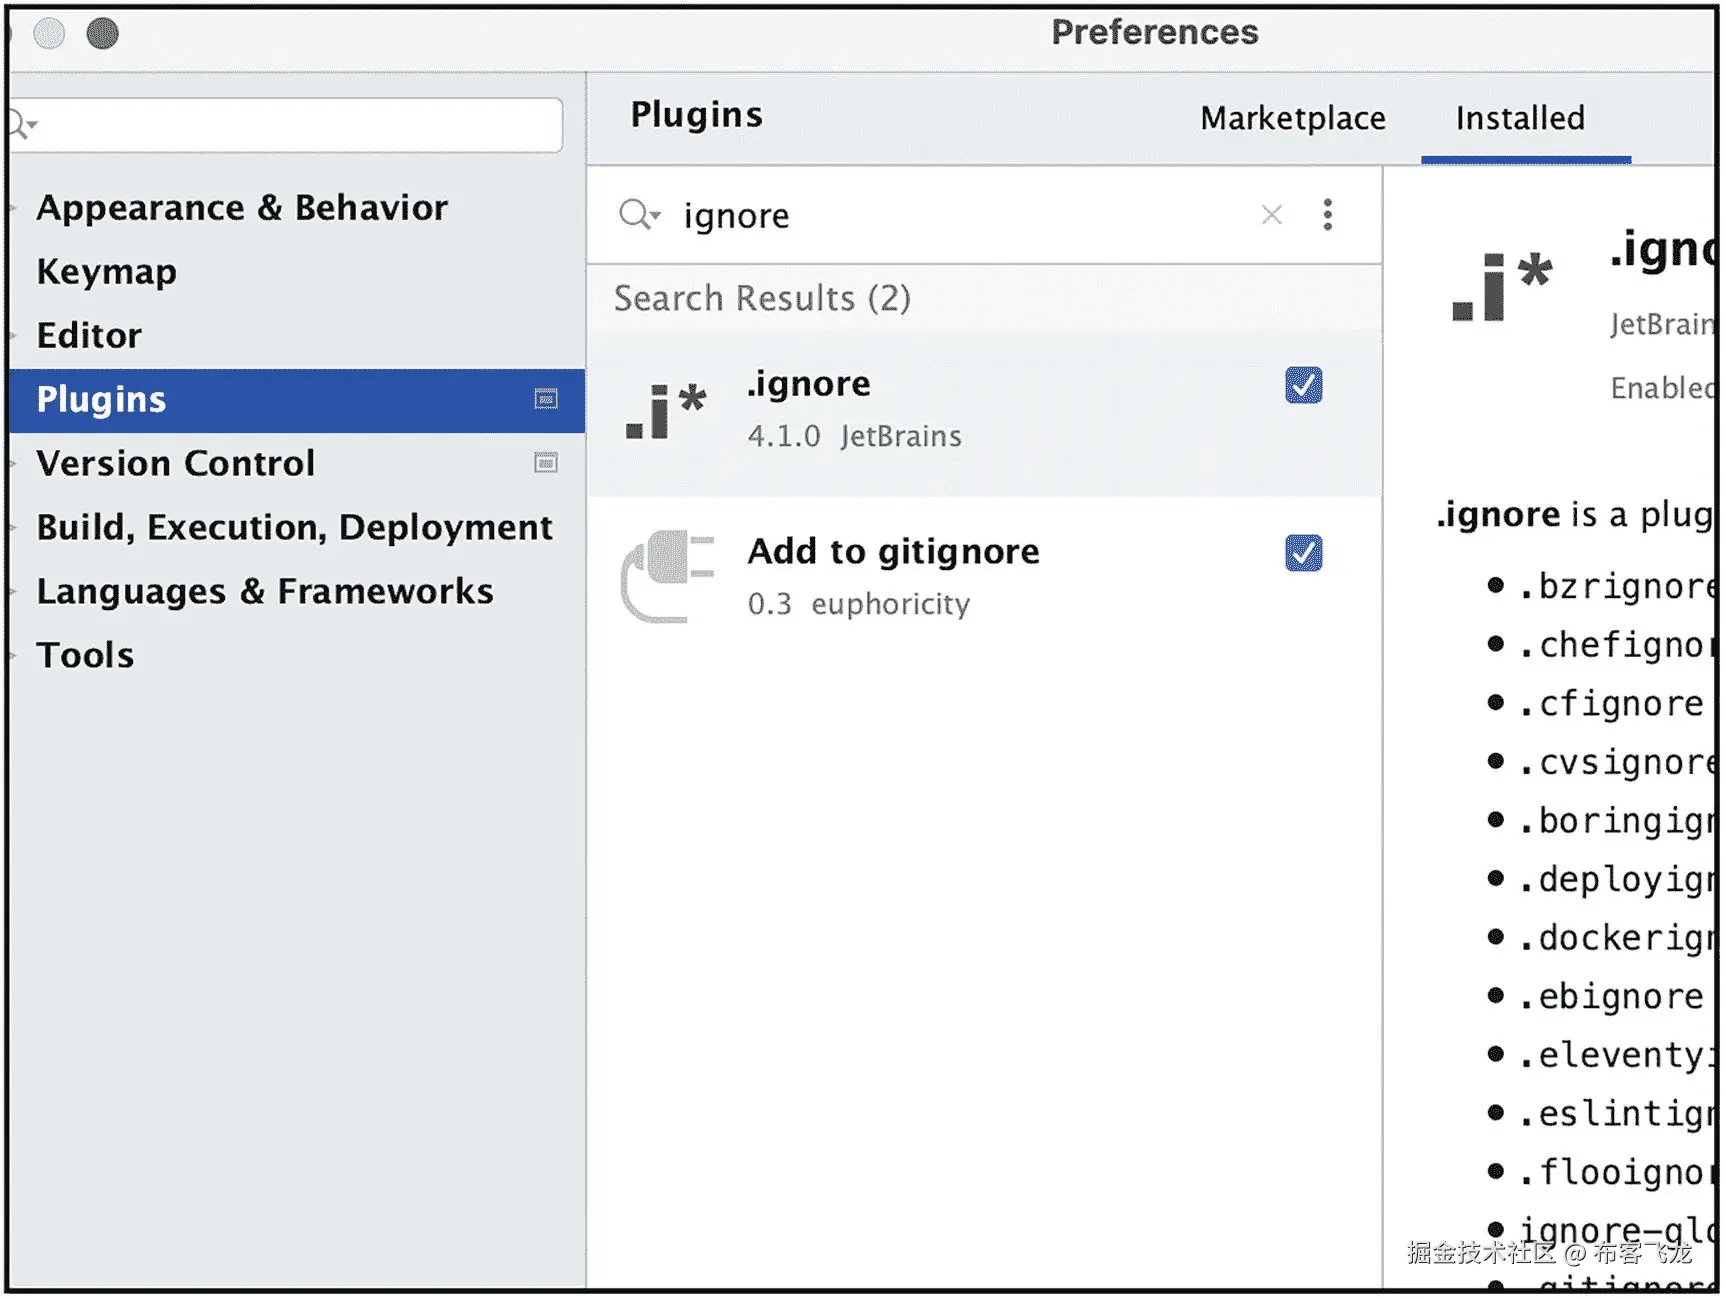Screen dimensions: 1725x1299
Task: Uncheck the Add to gitignore plugin
Action: pyautogui.click(x=1303, y=553)
